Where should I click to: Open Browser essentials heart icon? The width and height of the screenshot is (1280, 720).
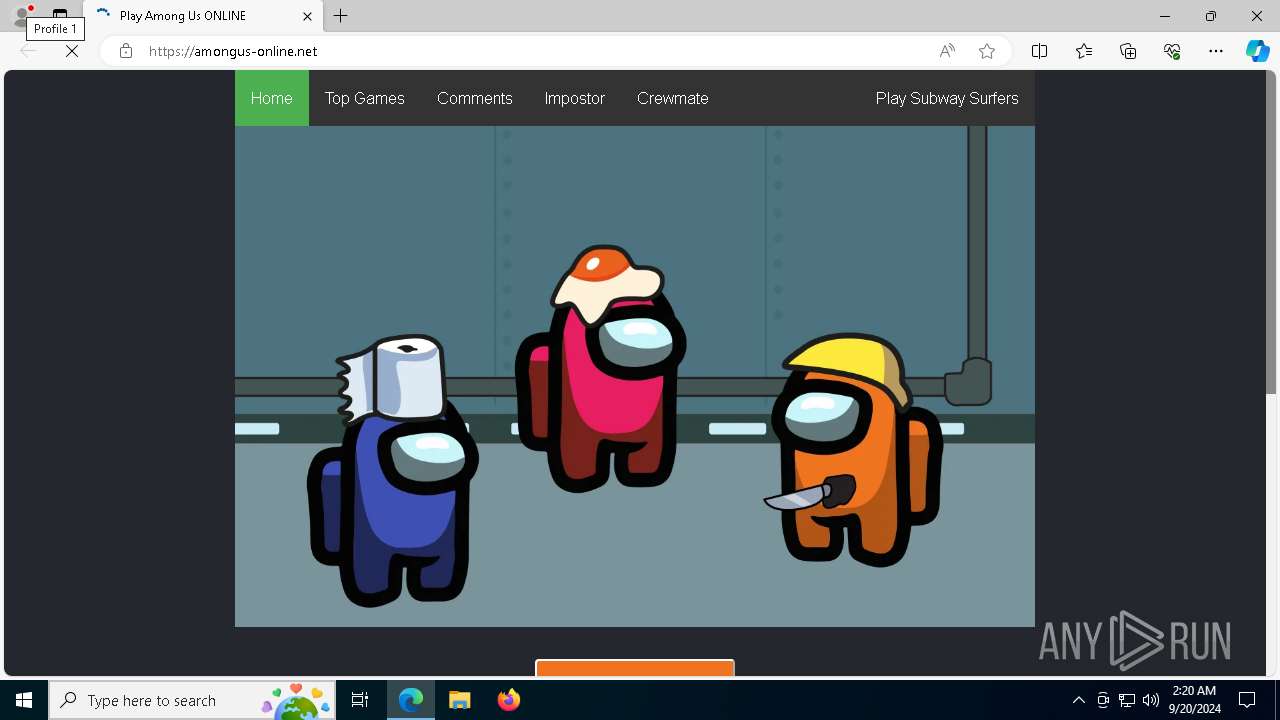tap(1172, 51)
